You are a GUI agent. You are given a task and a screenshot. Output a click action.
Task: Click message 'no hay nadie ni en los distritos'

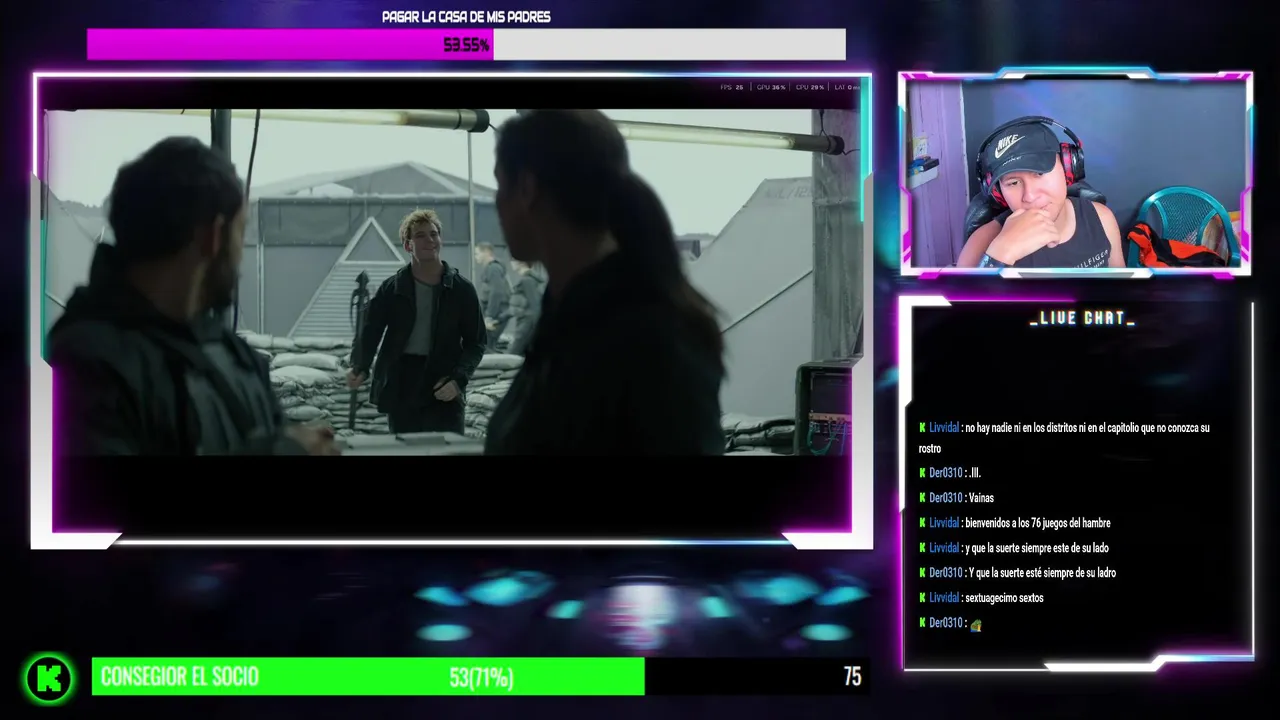(1064, 438)
